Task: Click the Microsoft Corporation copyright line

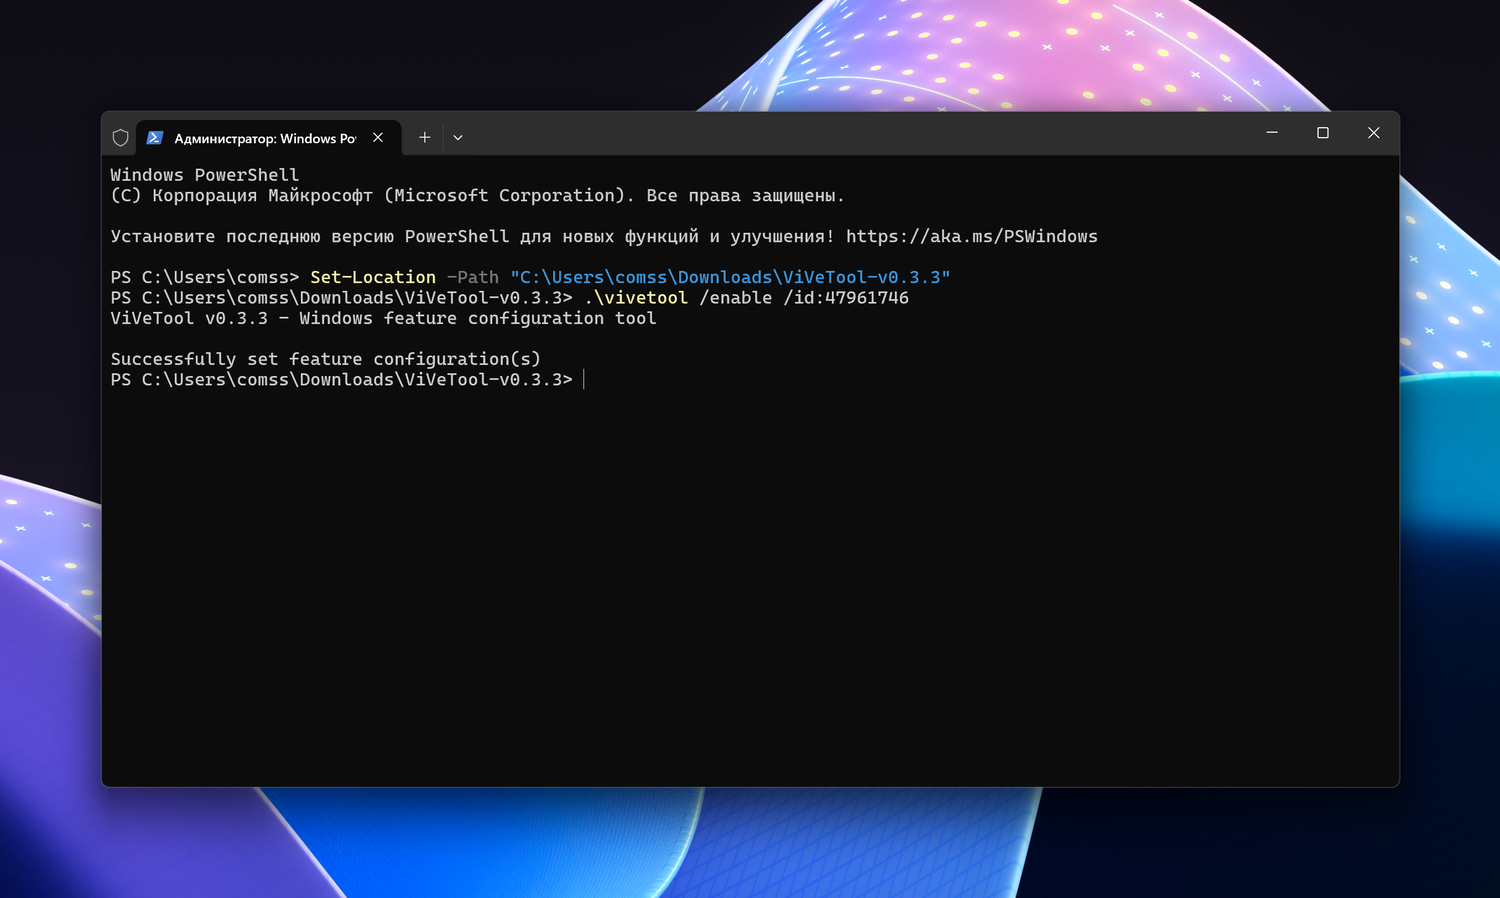Action: [478, 196]
